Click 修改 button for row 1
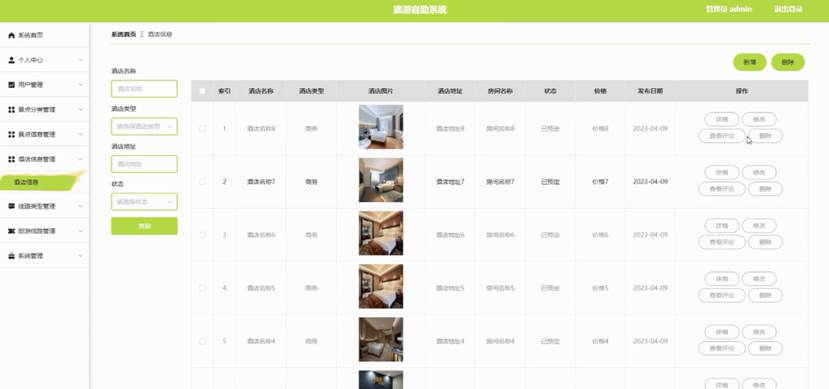The width and height of the screenshot is (829, 389). pos(759,119)
